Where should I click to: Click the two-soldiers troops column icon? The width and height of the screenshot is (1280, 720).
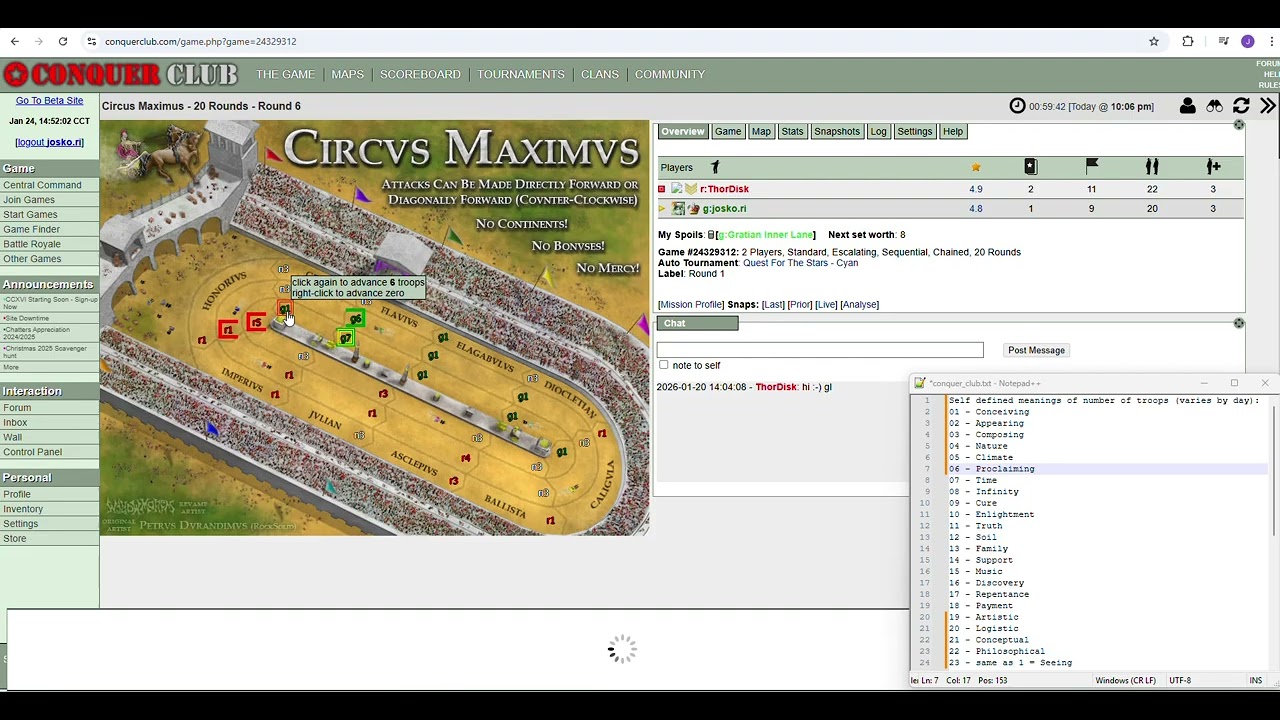click(1152, 167)
